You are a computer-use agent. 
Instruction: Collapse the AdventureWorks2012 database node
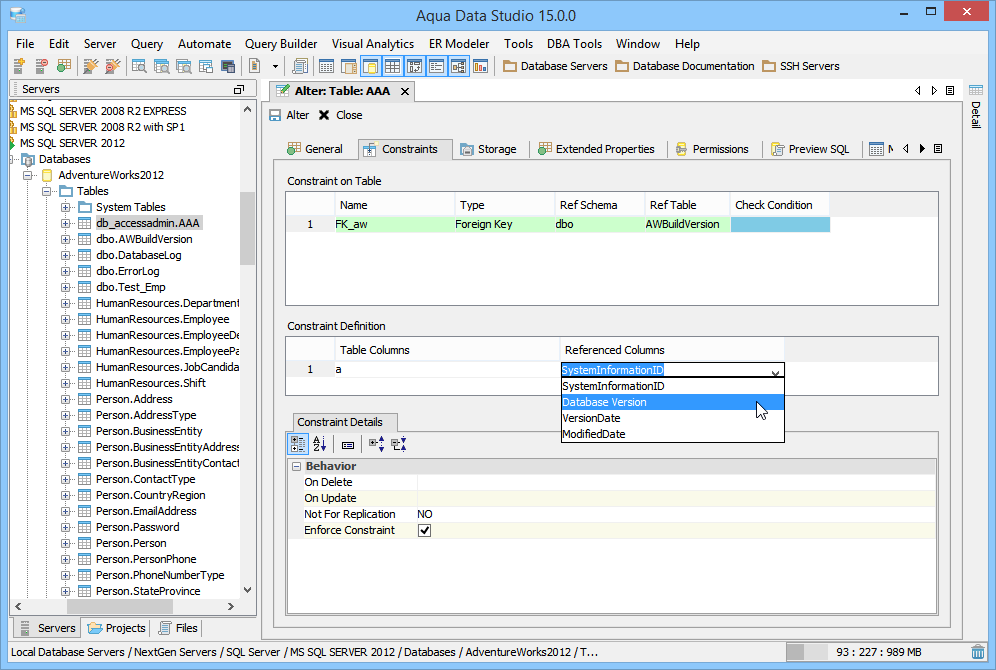click(30, 175)
